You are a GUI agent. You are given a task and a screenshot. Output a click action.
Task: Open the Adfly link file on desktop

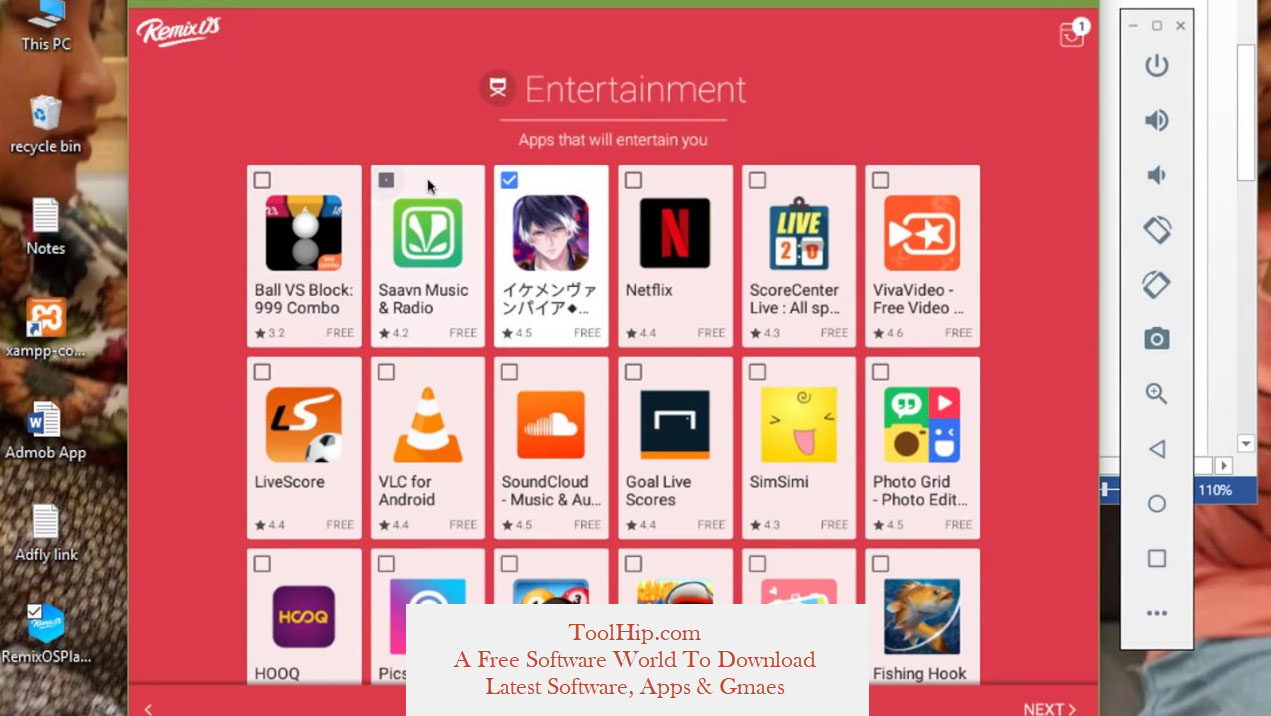point(46,533)
